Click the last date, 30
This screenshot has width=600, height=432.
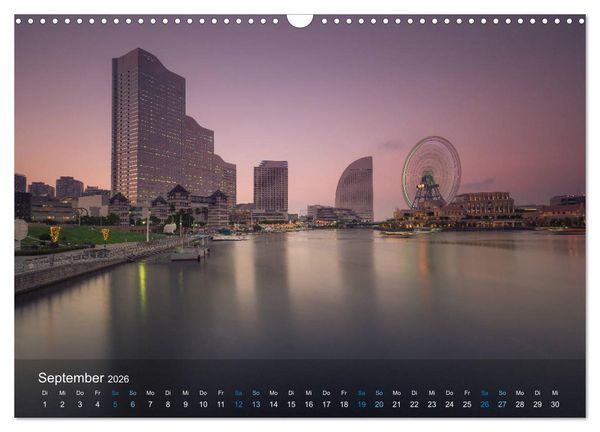tap(555, 404)
